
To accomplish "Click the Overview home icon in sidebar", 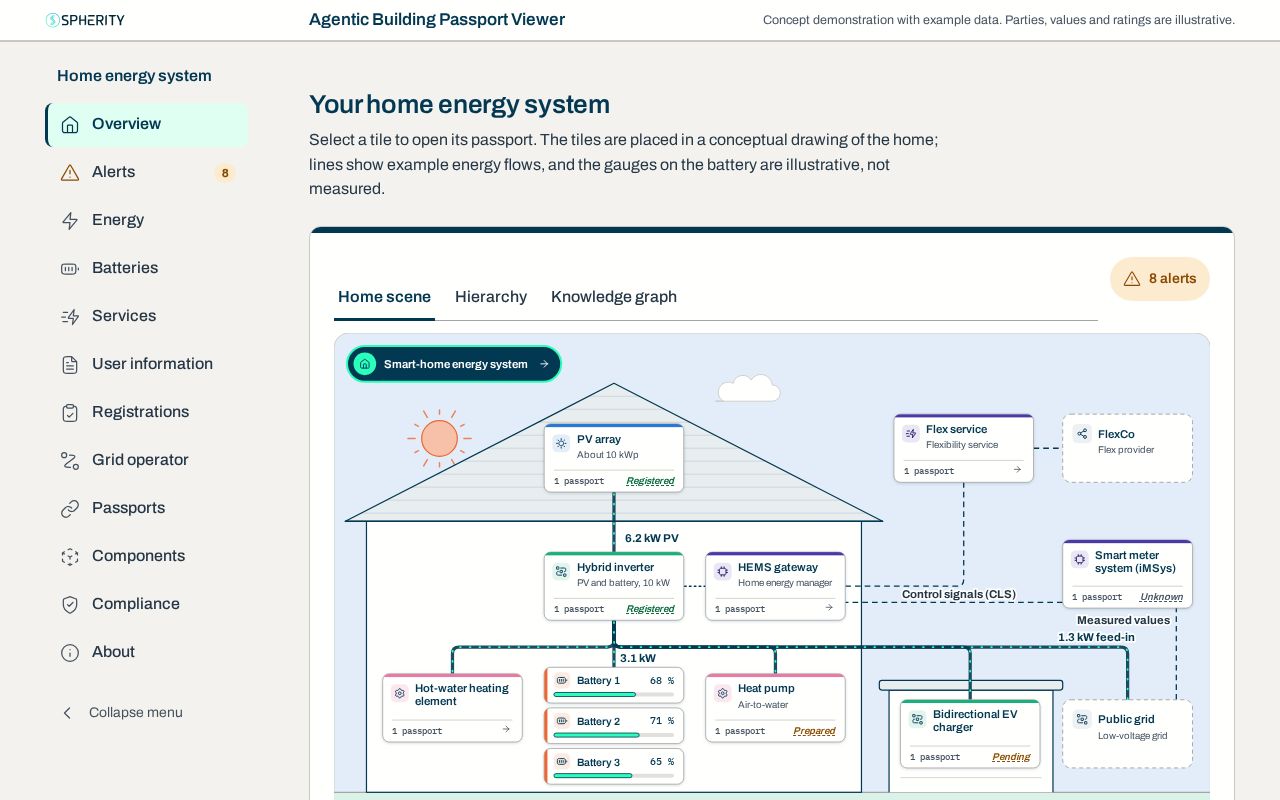I will (70, 125).
